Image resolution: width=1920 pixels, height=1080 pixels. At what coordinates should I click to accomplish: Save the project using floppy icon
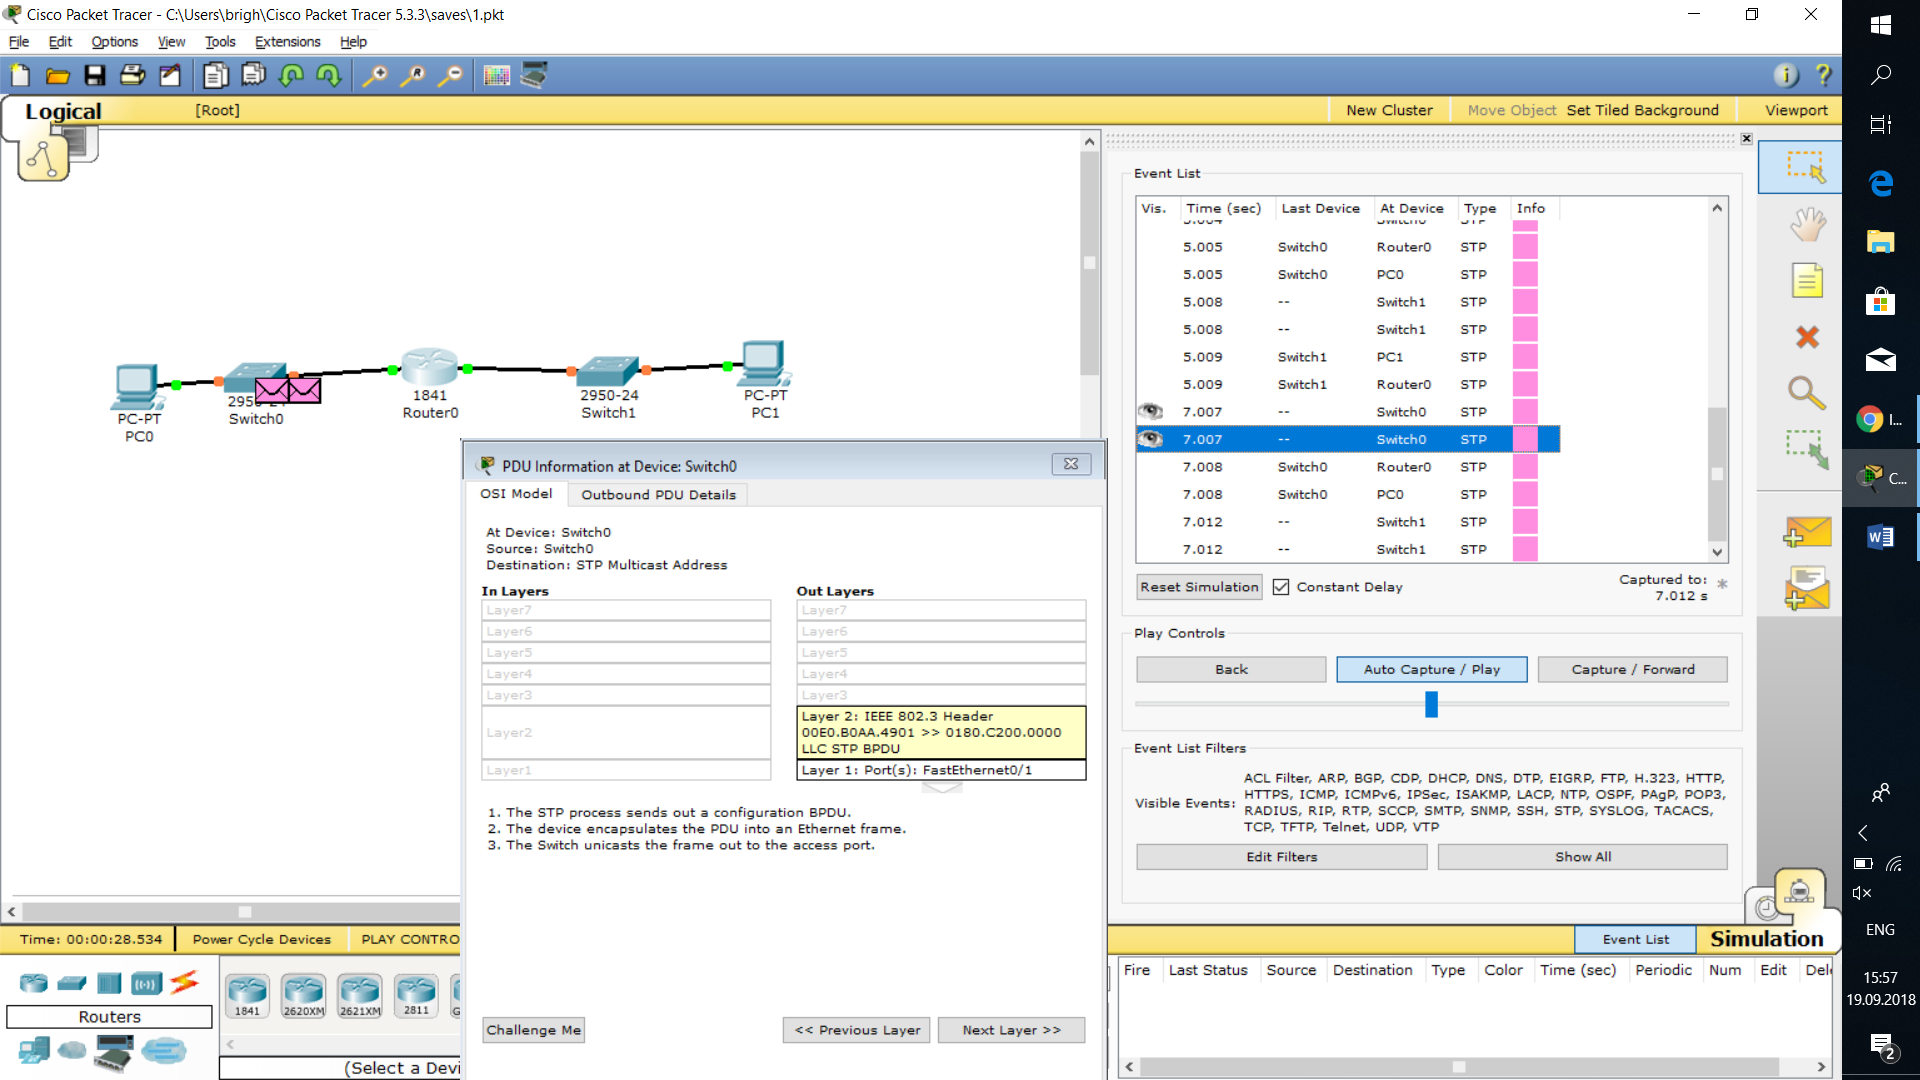coord(95,76)
